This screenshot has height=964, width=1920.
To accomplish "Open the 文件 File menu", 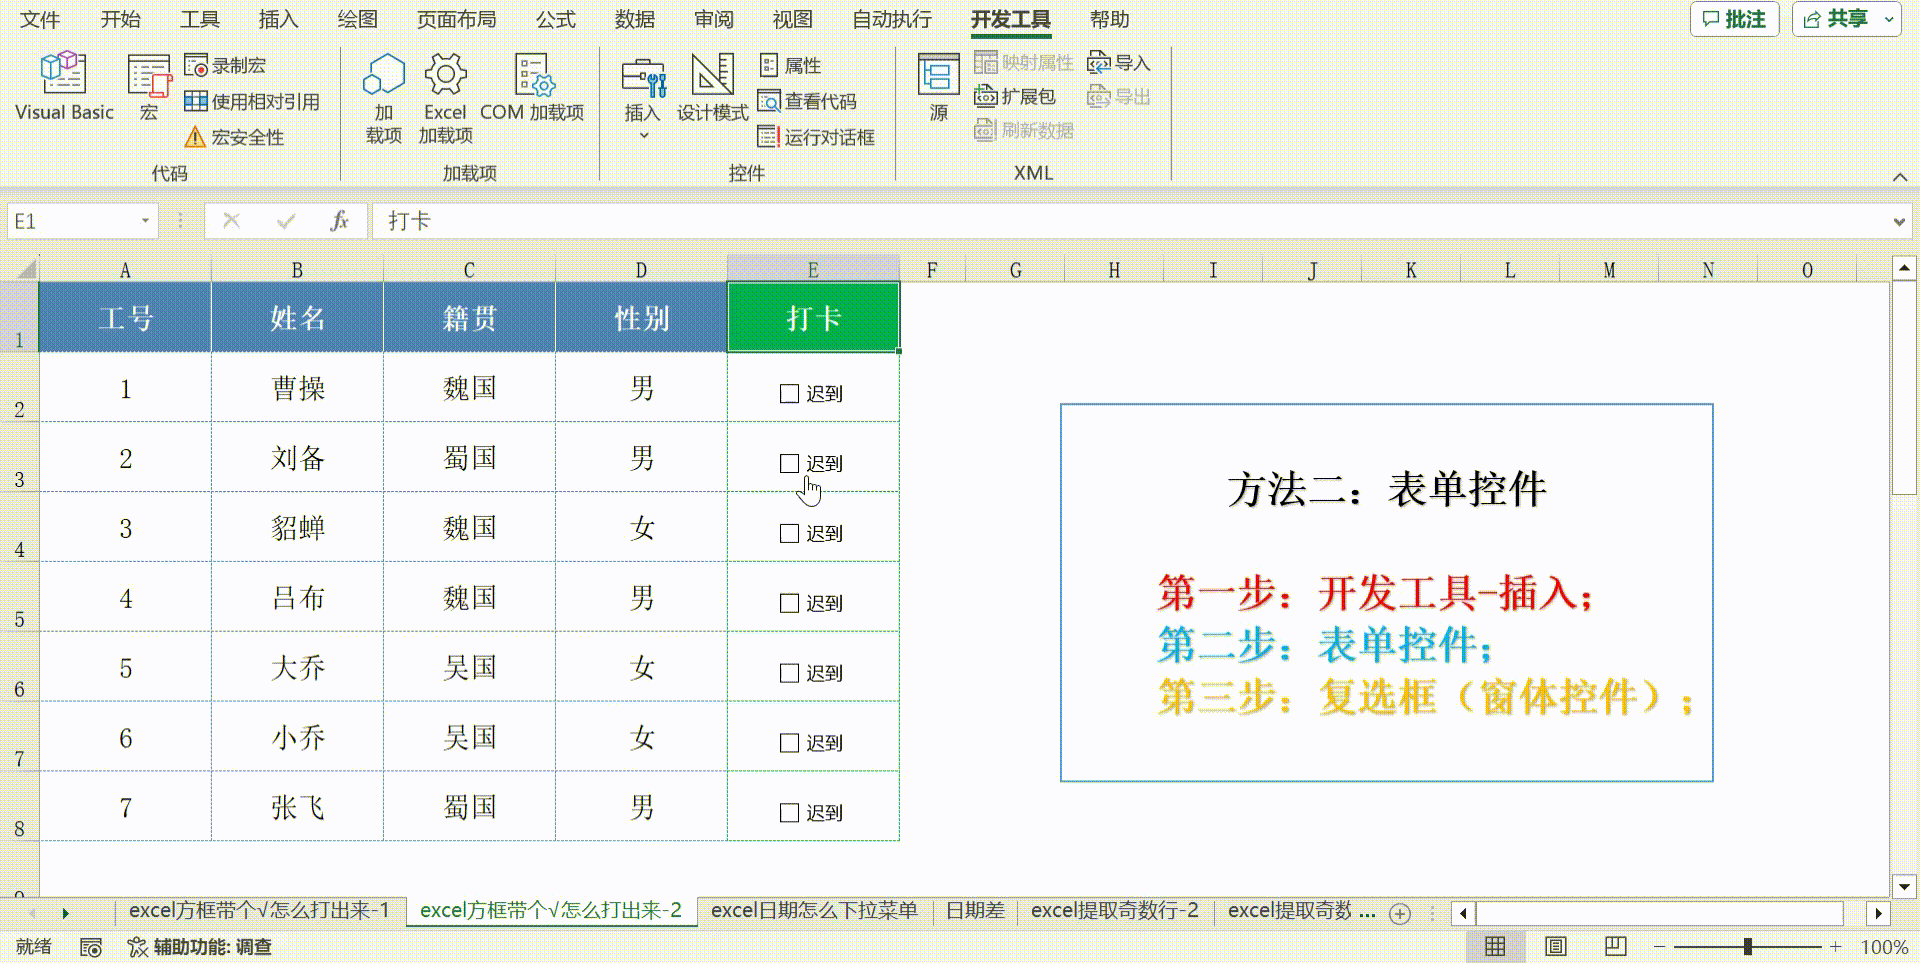I will [x=40, y=20].
